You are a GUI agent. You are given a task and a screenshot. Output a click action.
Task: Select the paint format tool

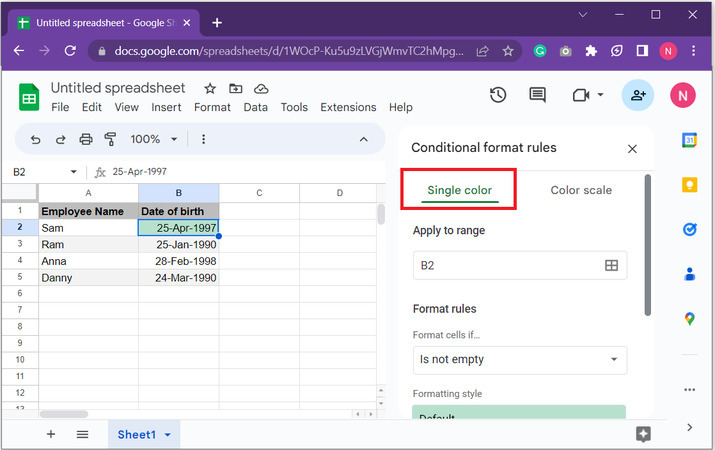pos(110,140)
